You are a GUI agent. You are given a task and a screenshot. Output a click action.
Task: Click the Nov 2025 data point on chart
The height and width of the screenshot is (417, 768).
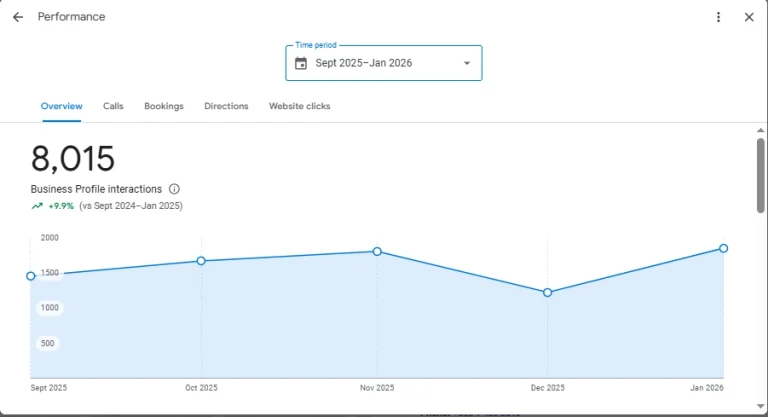[x=377, y=251]
